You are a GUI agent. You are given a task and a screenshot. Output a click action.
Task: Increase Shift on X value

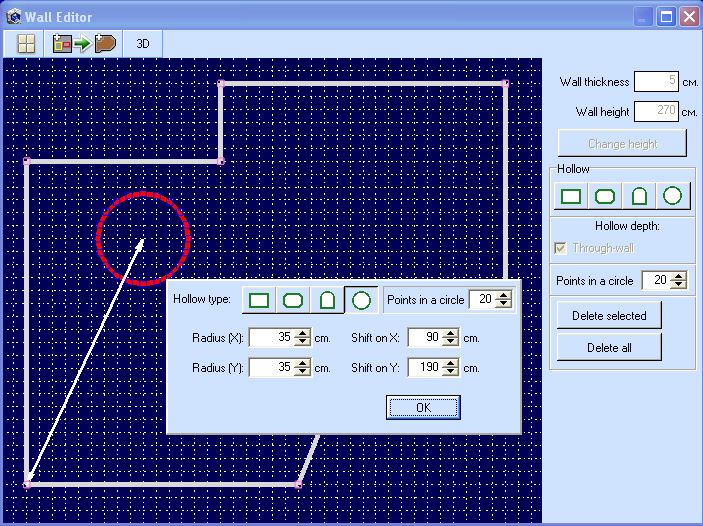coord(450,333)
